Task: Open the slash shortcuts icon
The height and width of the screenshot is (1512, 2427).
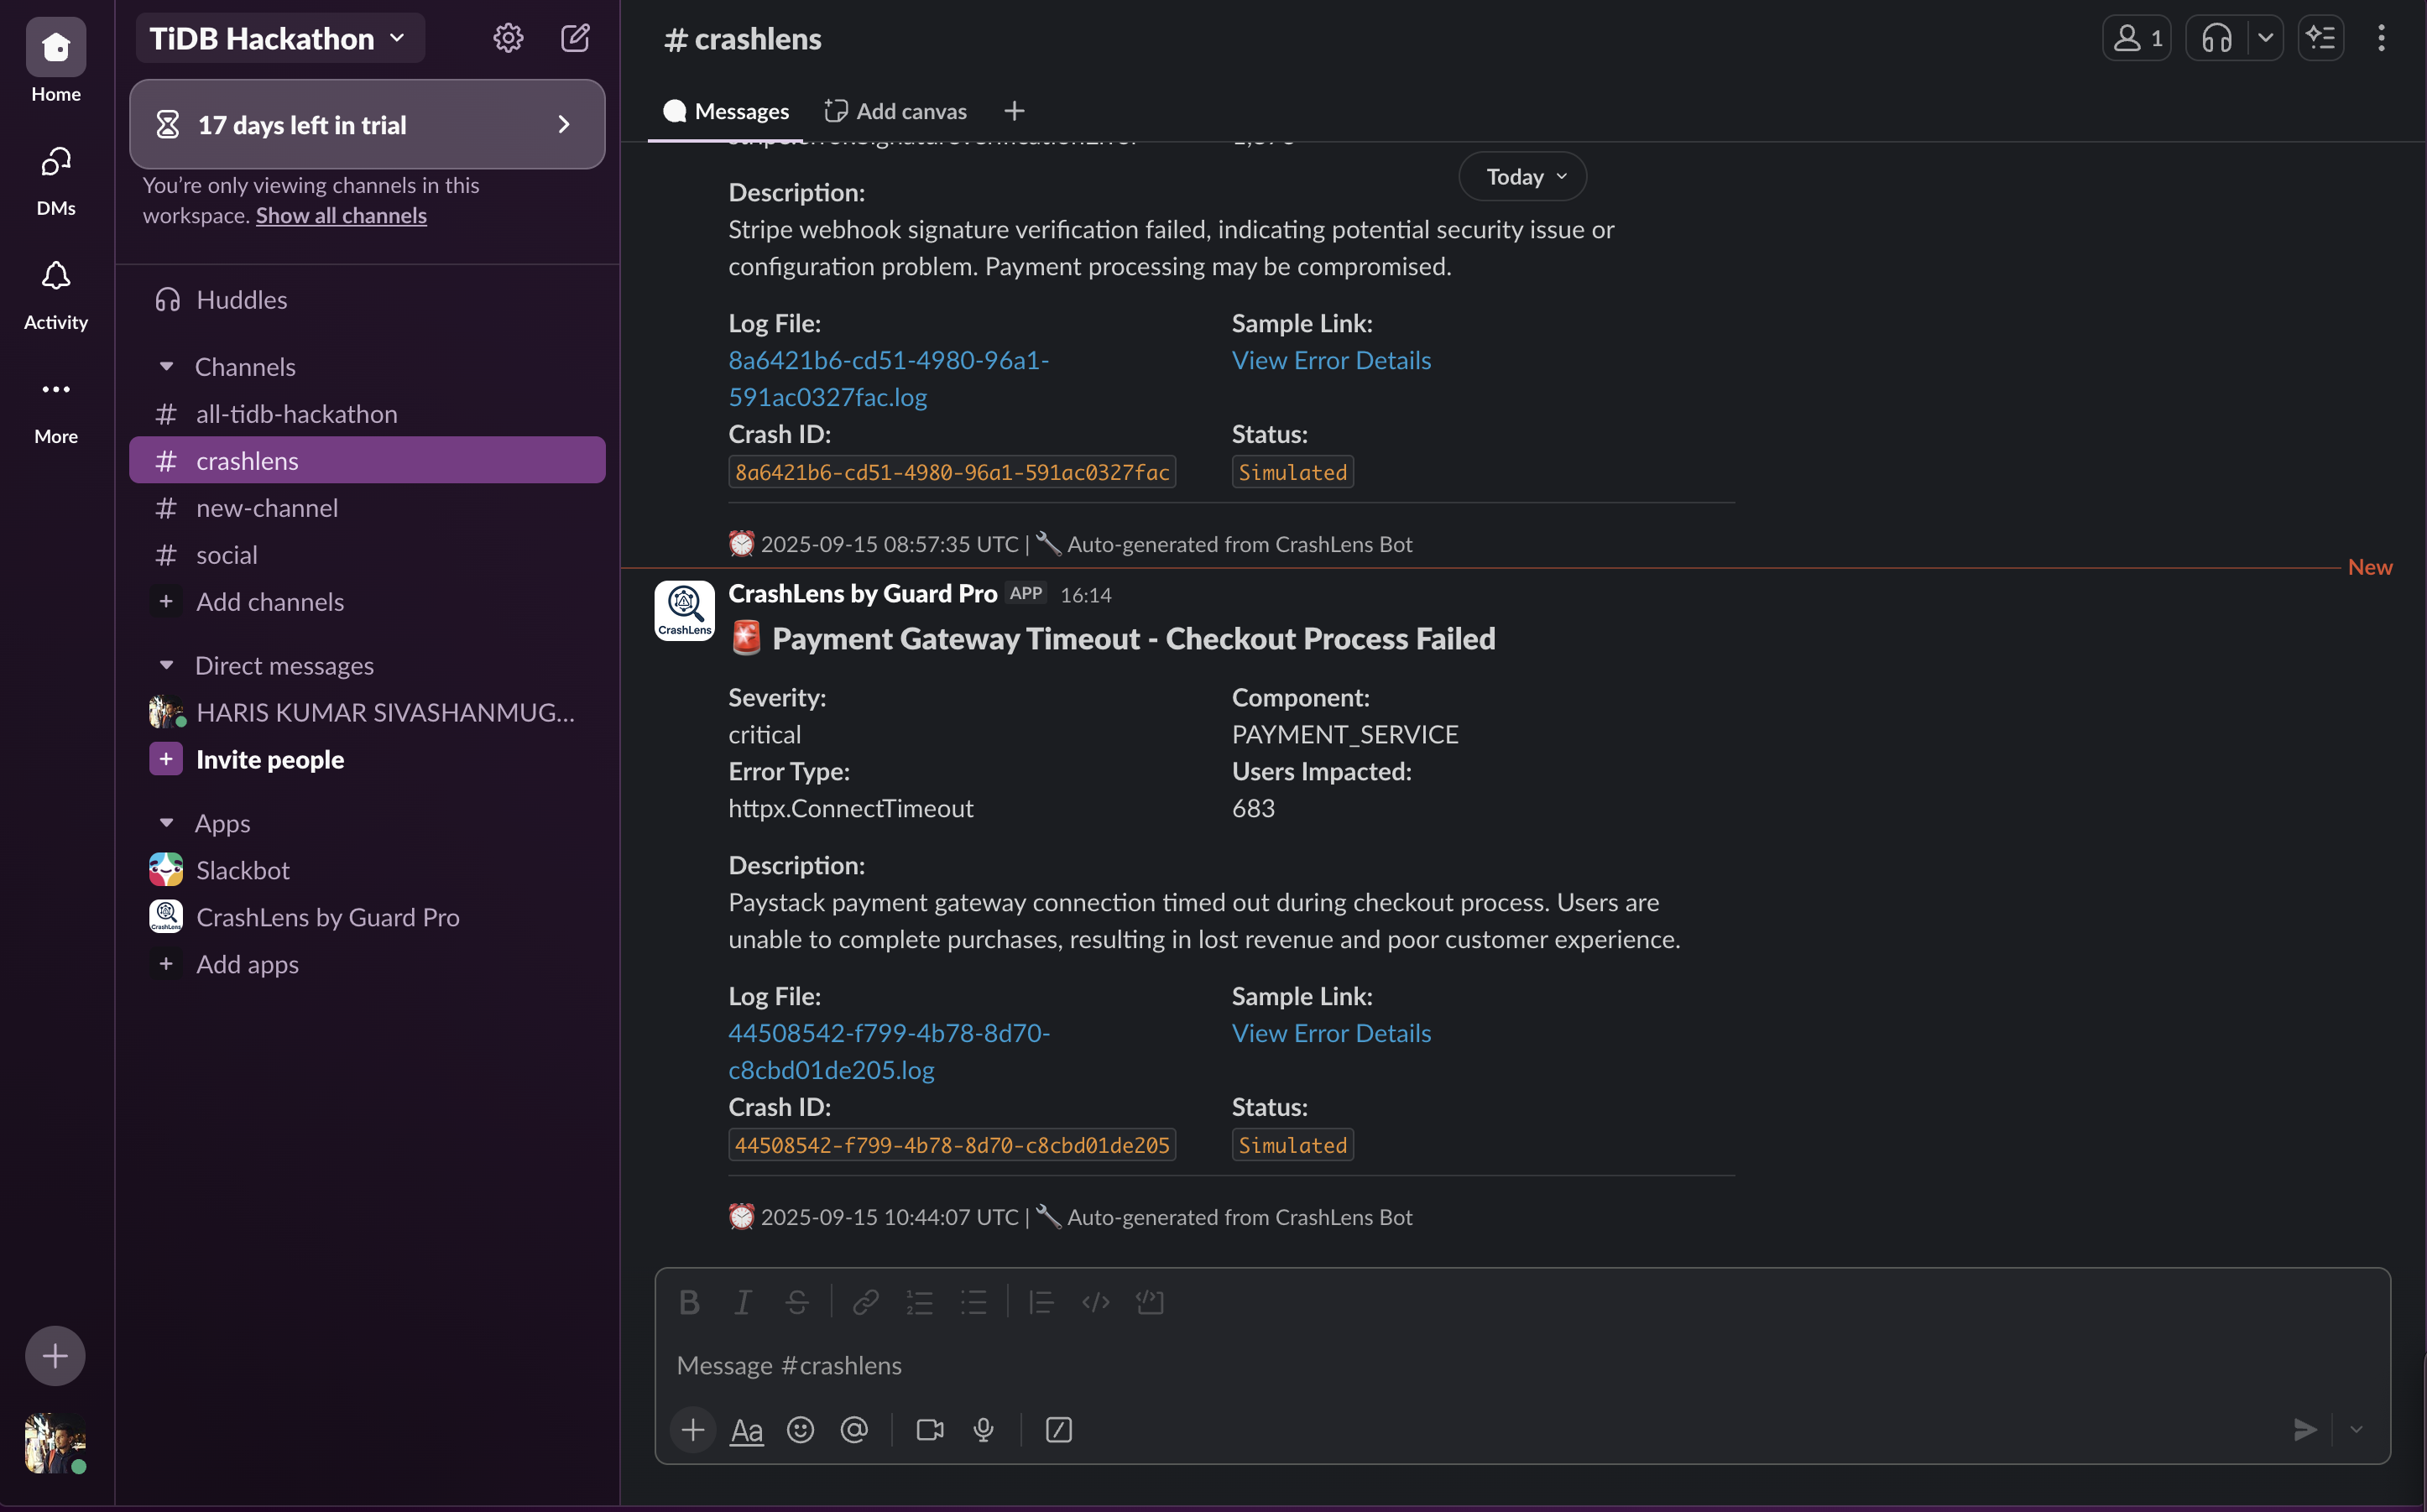Action: click(x=1059, y=1430)
